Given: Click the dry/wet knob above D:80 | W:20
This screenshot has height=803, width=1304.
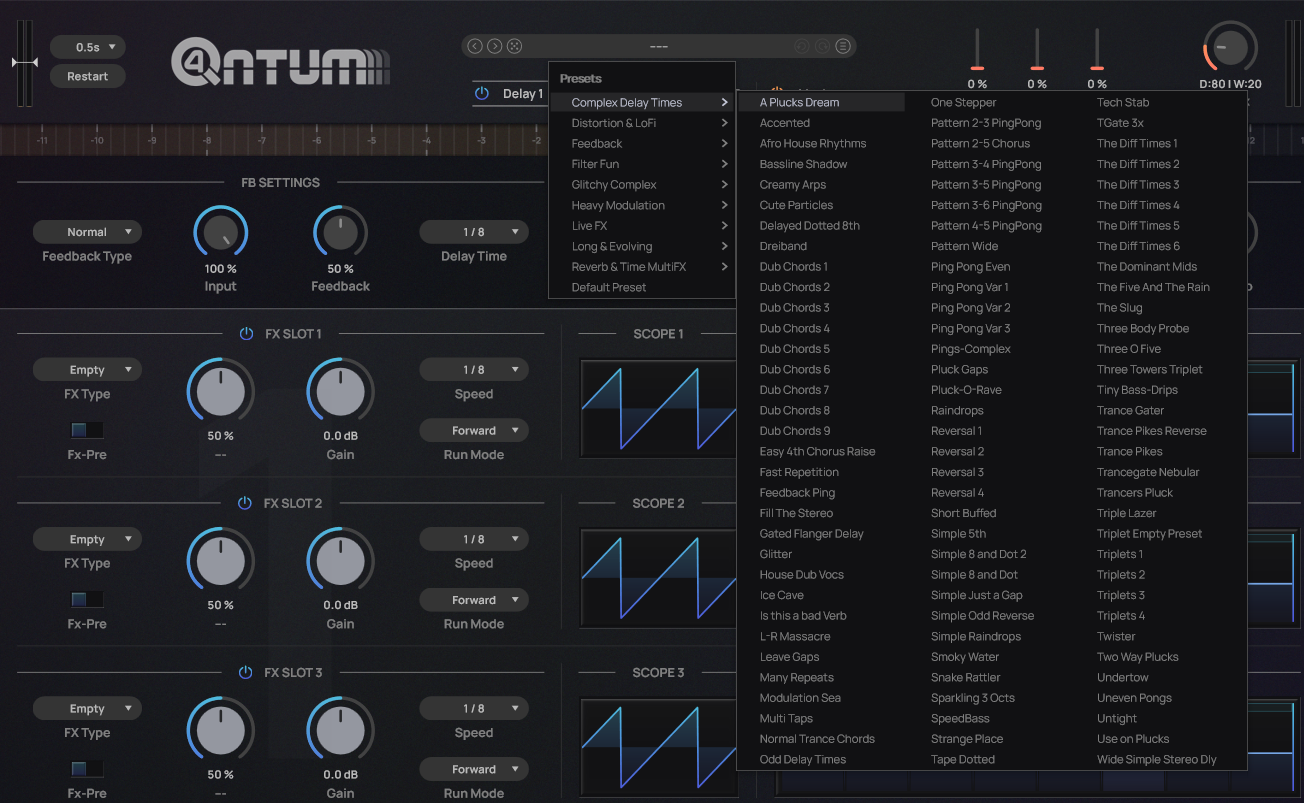Looking at the screenshot, I should point(1230,48).
